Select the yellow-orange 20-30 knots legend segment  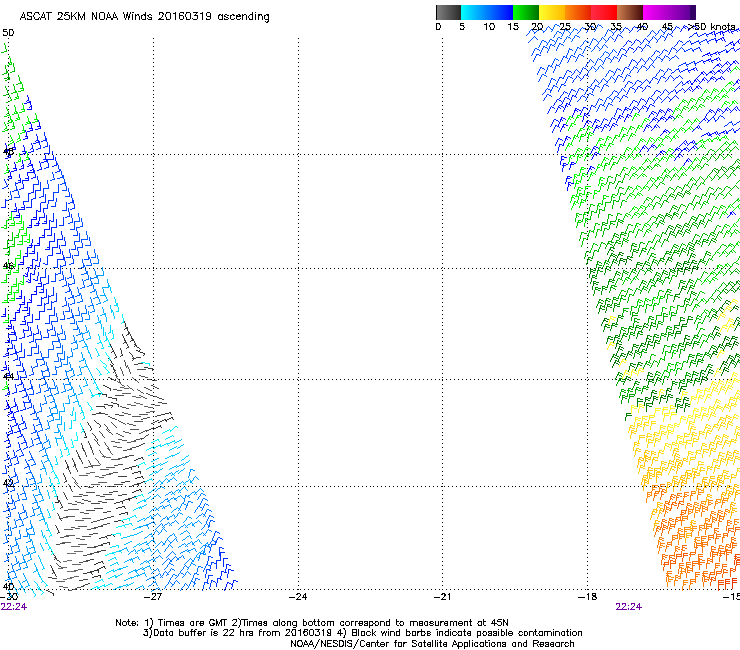point(565,12)
